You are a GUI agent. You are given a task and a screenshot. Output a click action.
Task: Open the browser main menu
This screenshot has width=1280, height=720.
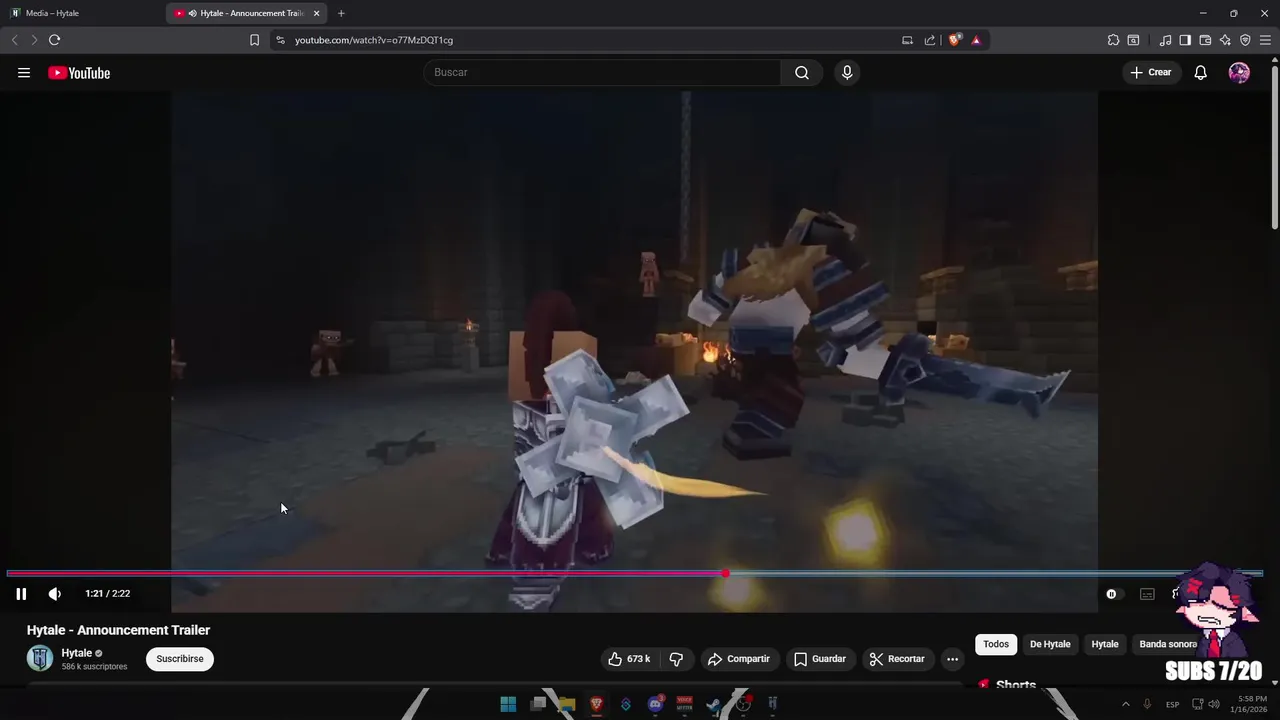tap(1265, 40)
